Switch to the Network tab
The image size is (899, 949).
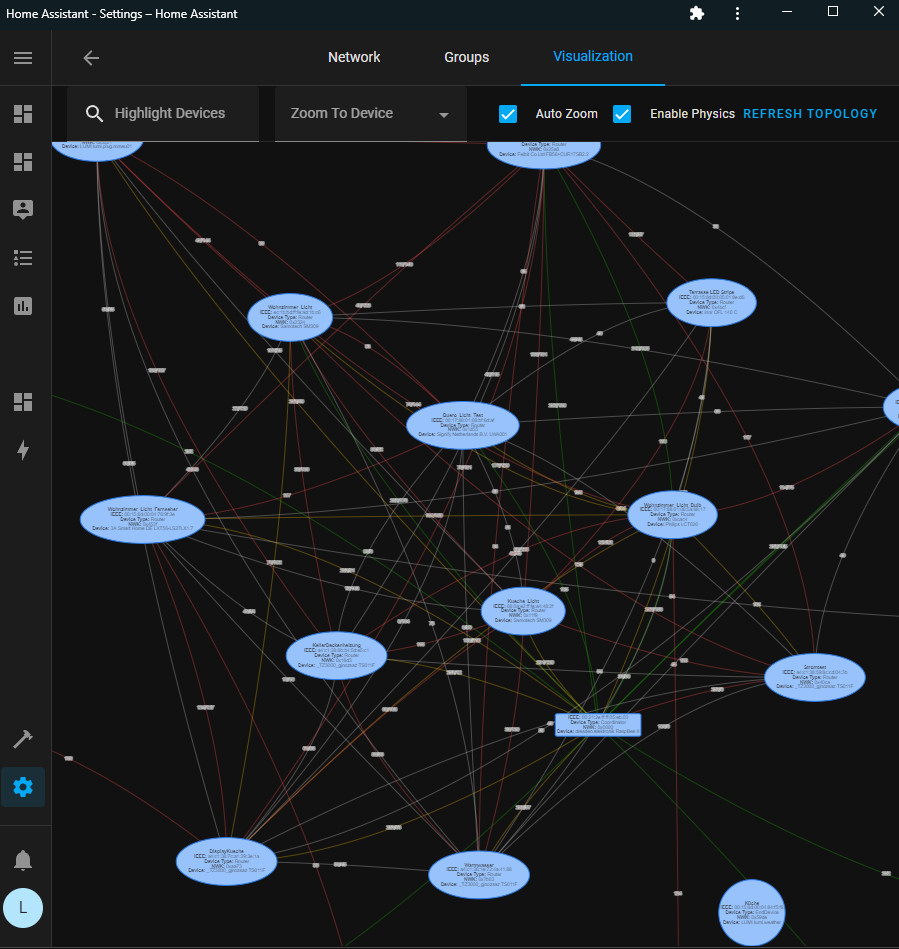point(354,57)
